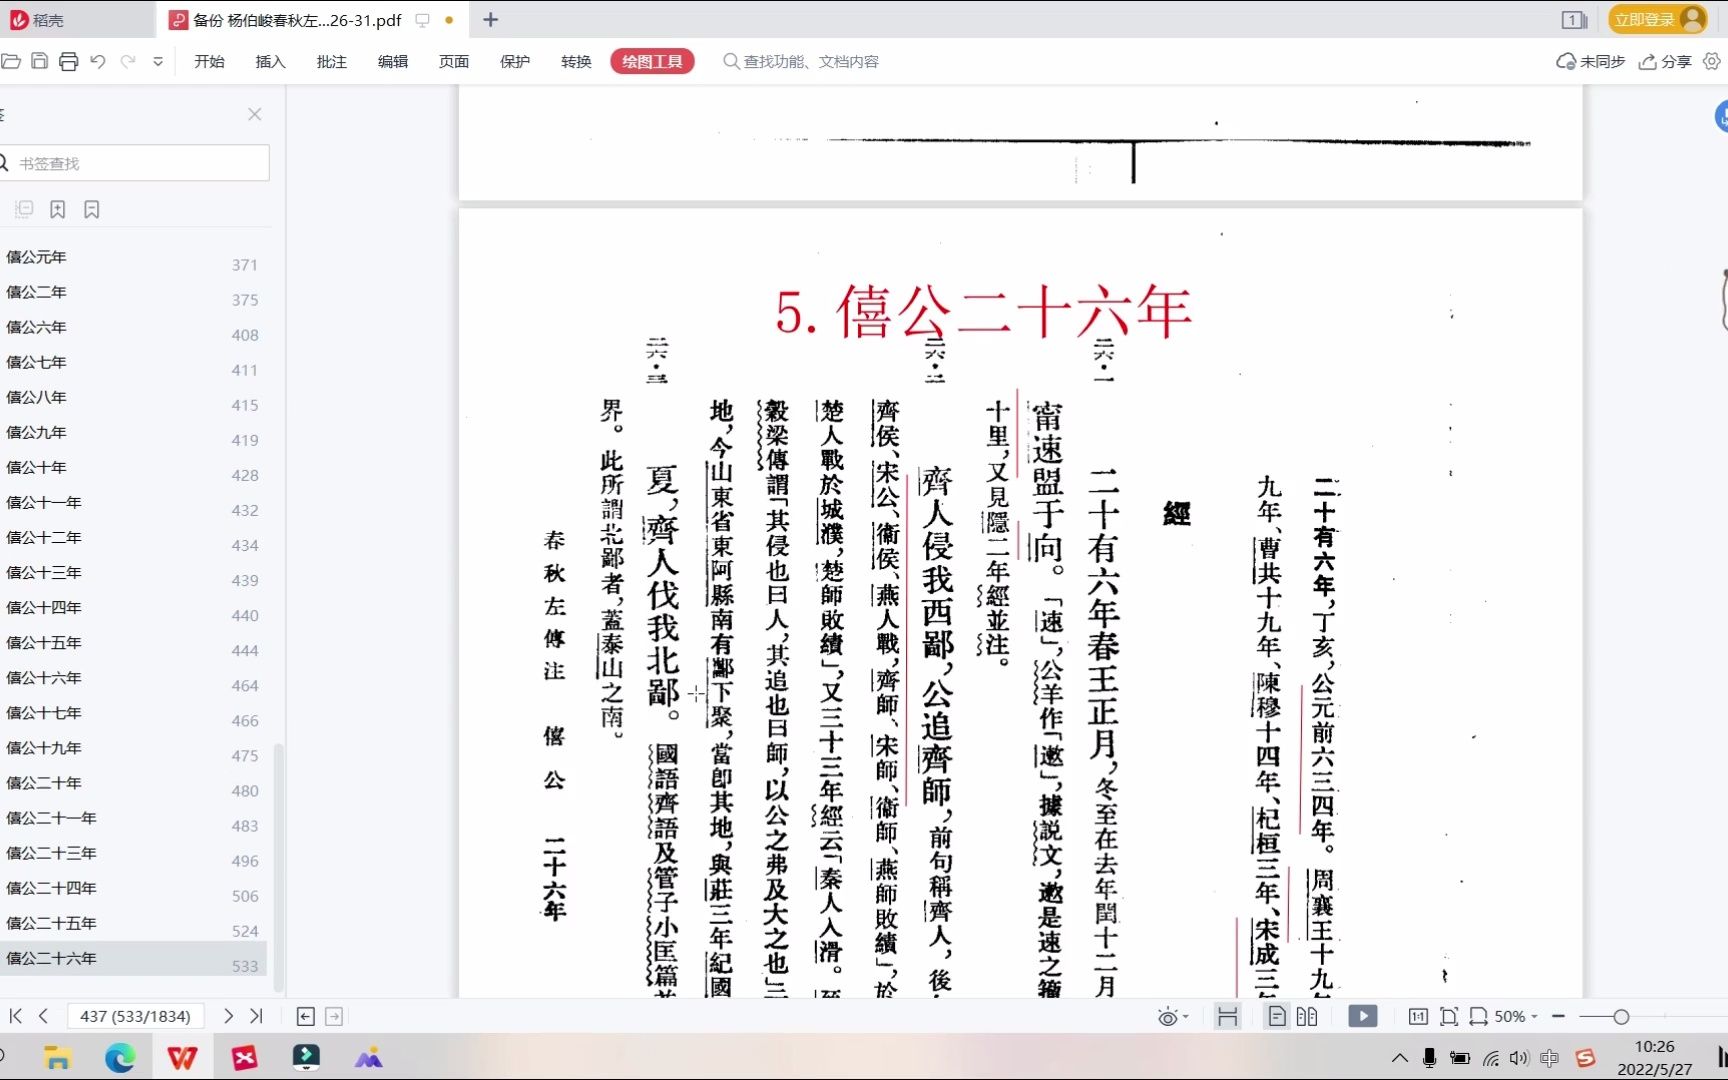Redo the last undone action
Screen dimensions: 1728x1080
128,61
